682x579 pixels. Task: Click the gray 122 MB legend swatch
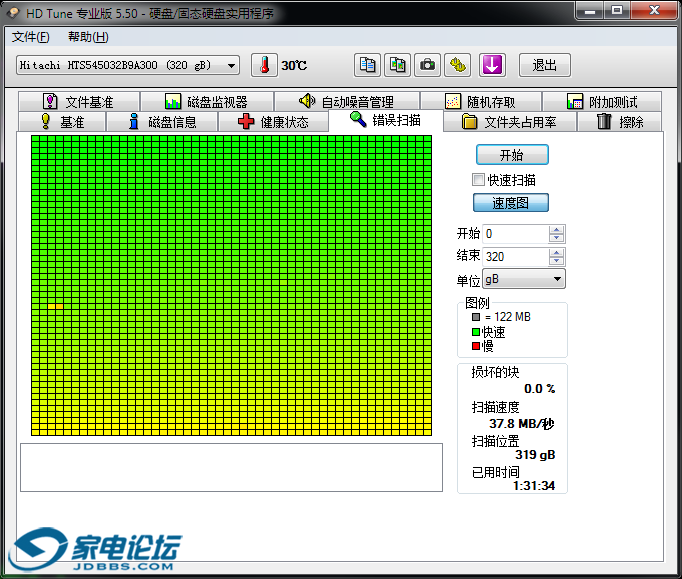point(476,317)
